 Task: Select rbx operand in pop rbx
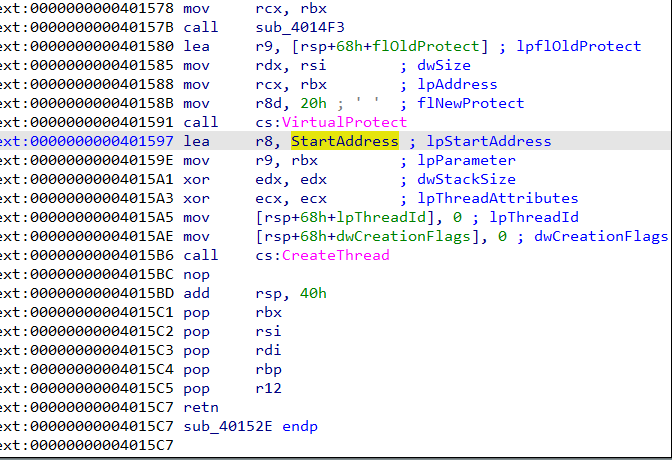tap(268, 312)
